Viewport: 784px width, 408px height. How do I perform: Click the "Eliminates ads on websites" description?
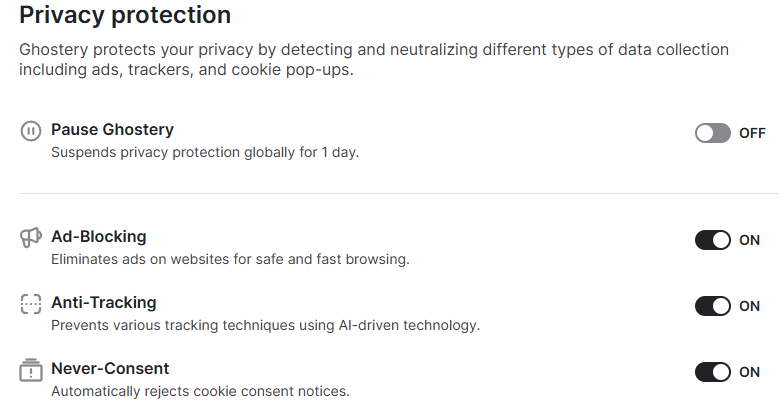[230, 260]
